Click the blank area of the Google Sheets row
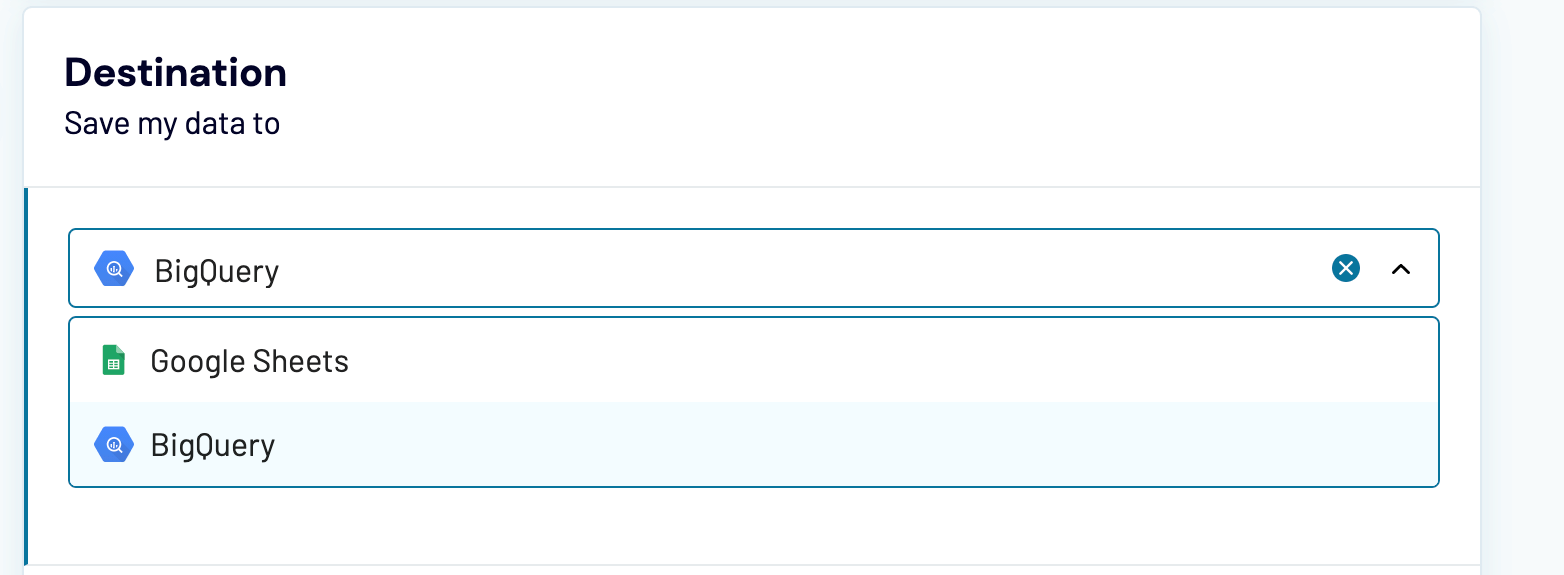Viewport: 1564px width, 575px height. pyautogui.click(x=850, y=361)
